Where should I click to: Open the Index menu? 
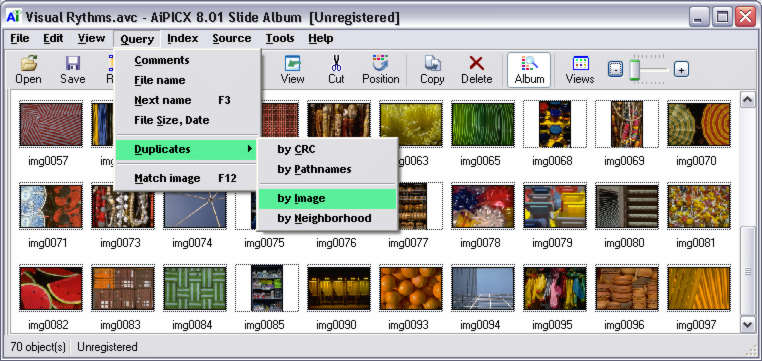coord(182,38)
